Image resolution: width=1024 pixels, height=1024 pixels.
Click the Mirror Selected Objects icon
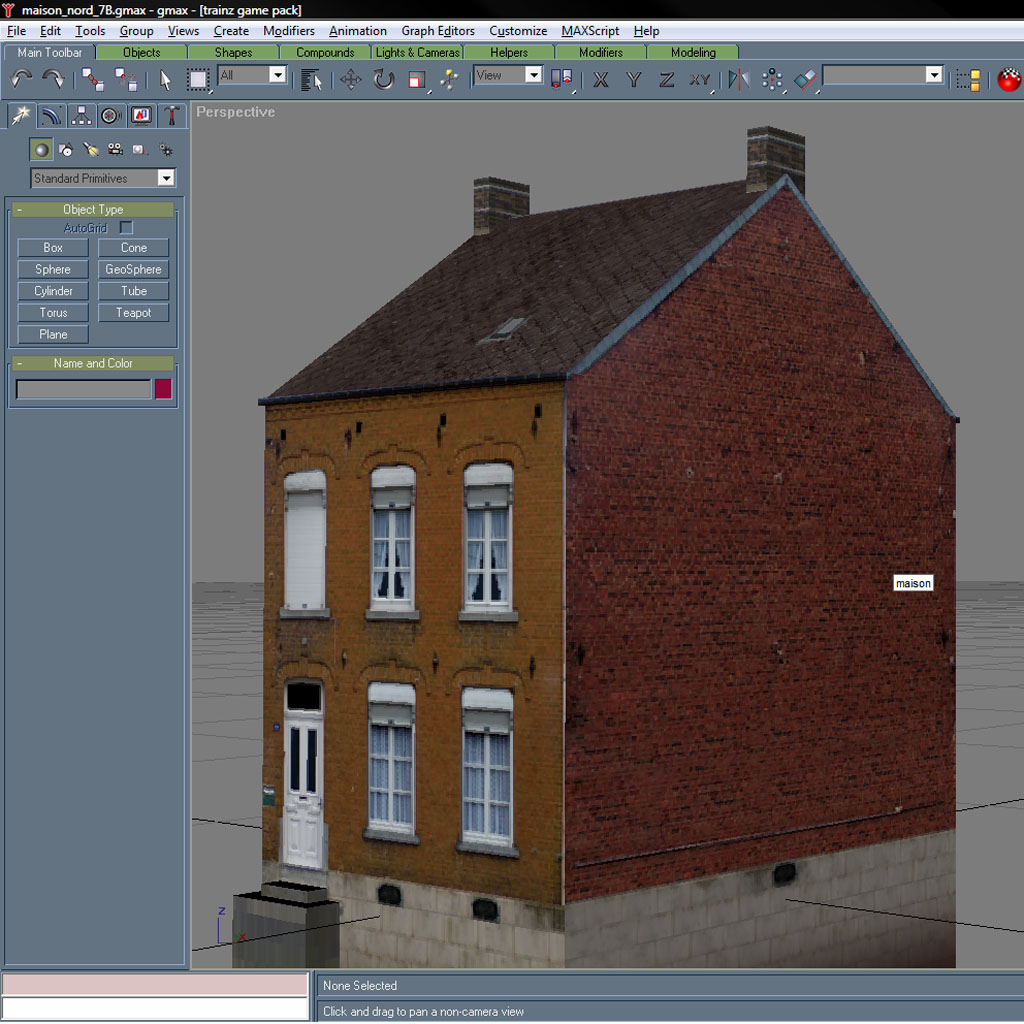point(739,79)
